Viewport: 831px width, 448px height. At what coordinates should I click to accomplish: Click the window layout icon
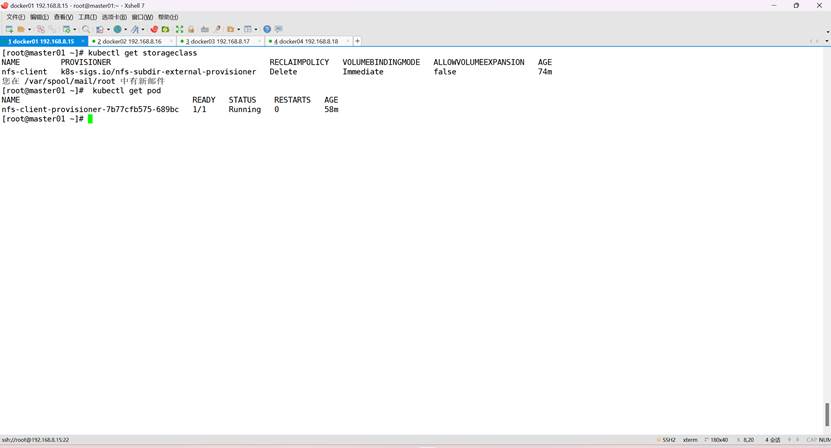click(x=247, y=29)
